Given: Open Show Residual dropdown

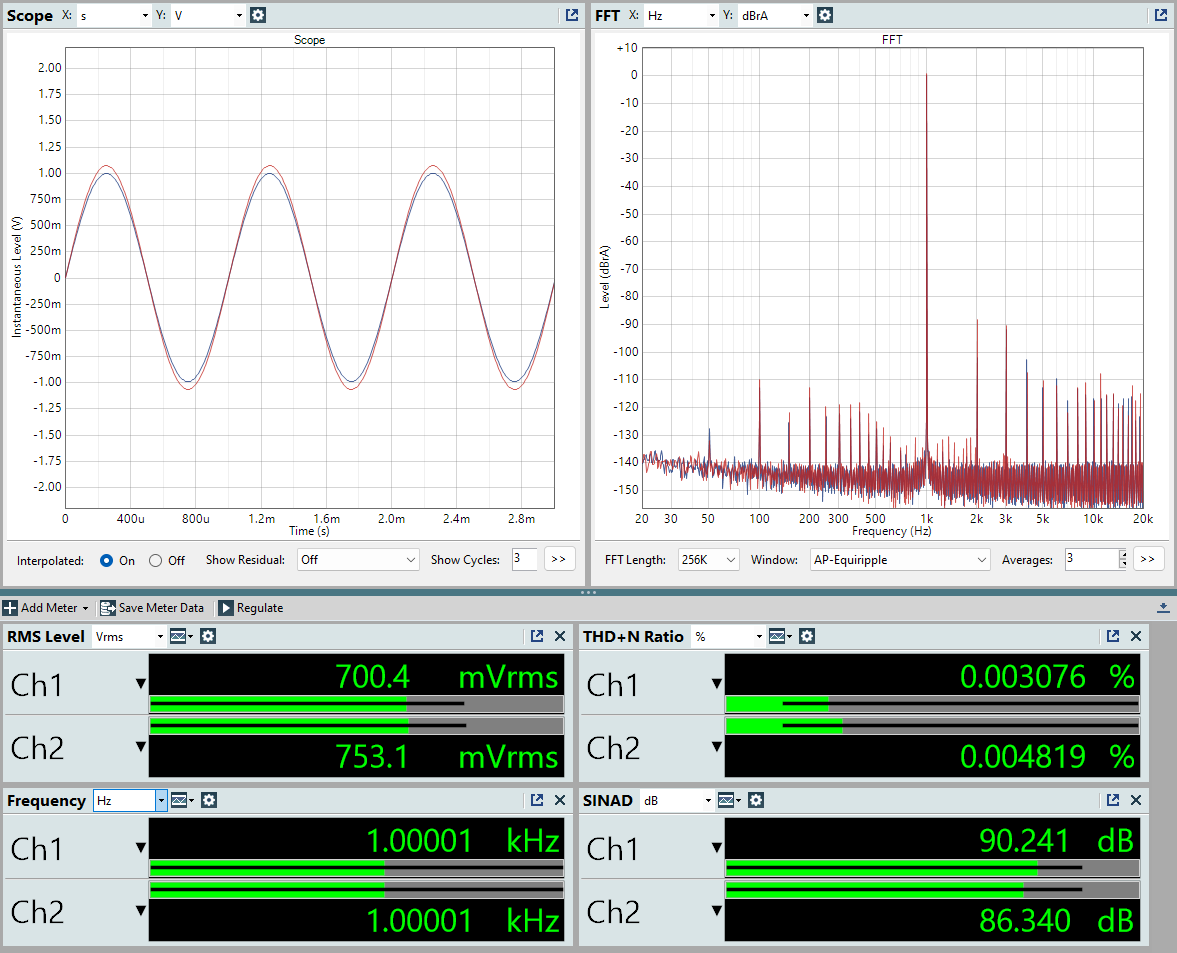Looking at the screenshot, I should [357, 560].
